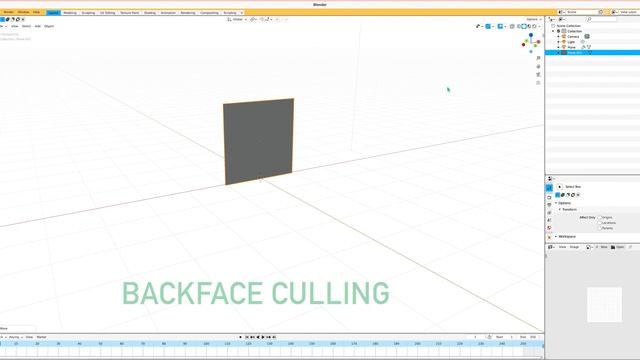The image size is (640, 360).
Task: Enable Affect Only Locations checkbox
Action: pyautogui.click(x=600, y=223)
